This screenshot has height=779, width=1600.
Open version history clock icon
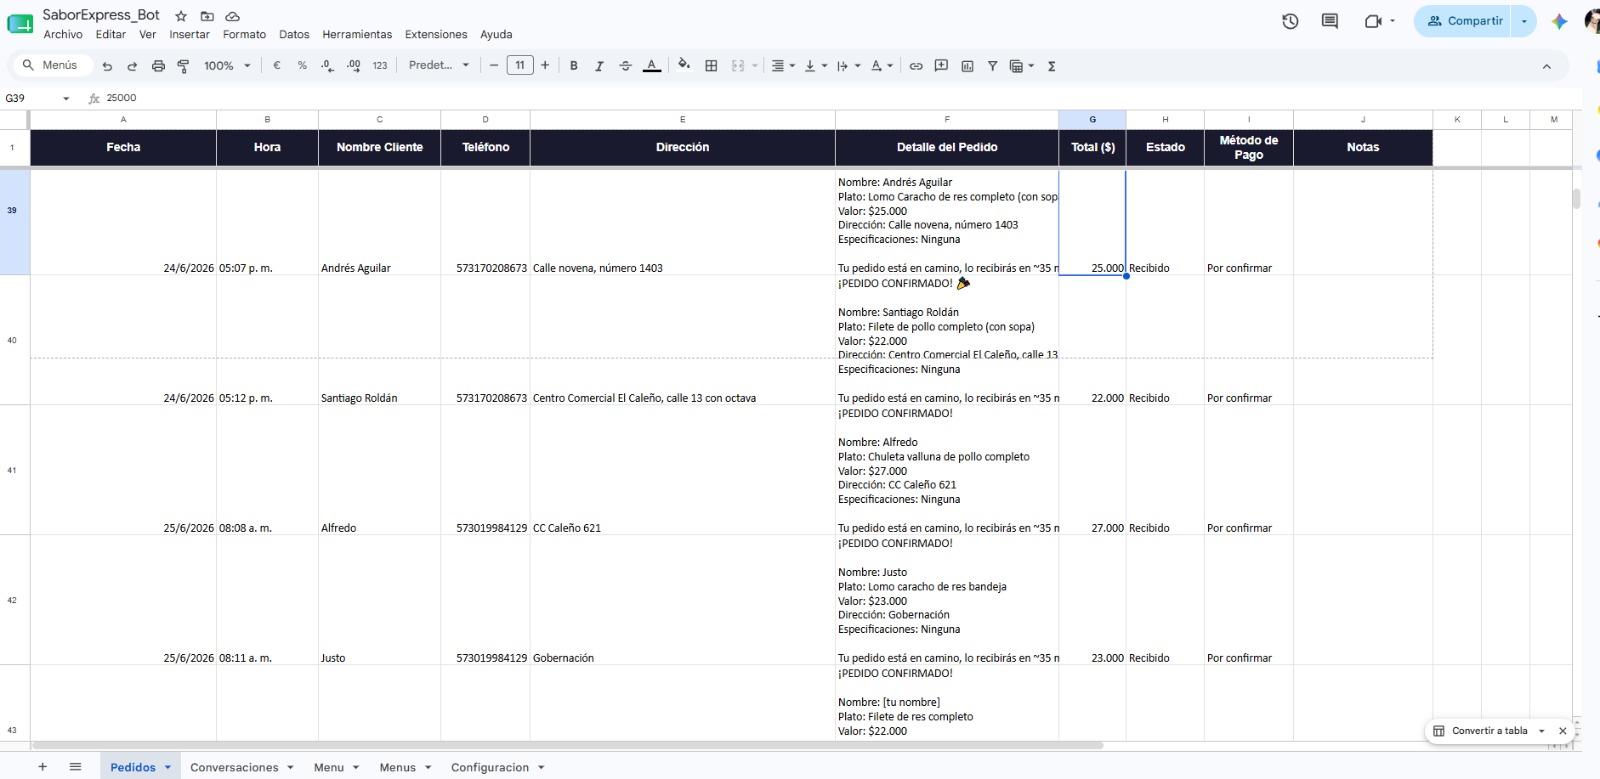1290,21
